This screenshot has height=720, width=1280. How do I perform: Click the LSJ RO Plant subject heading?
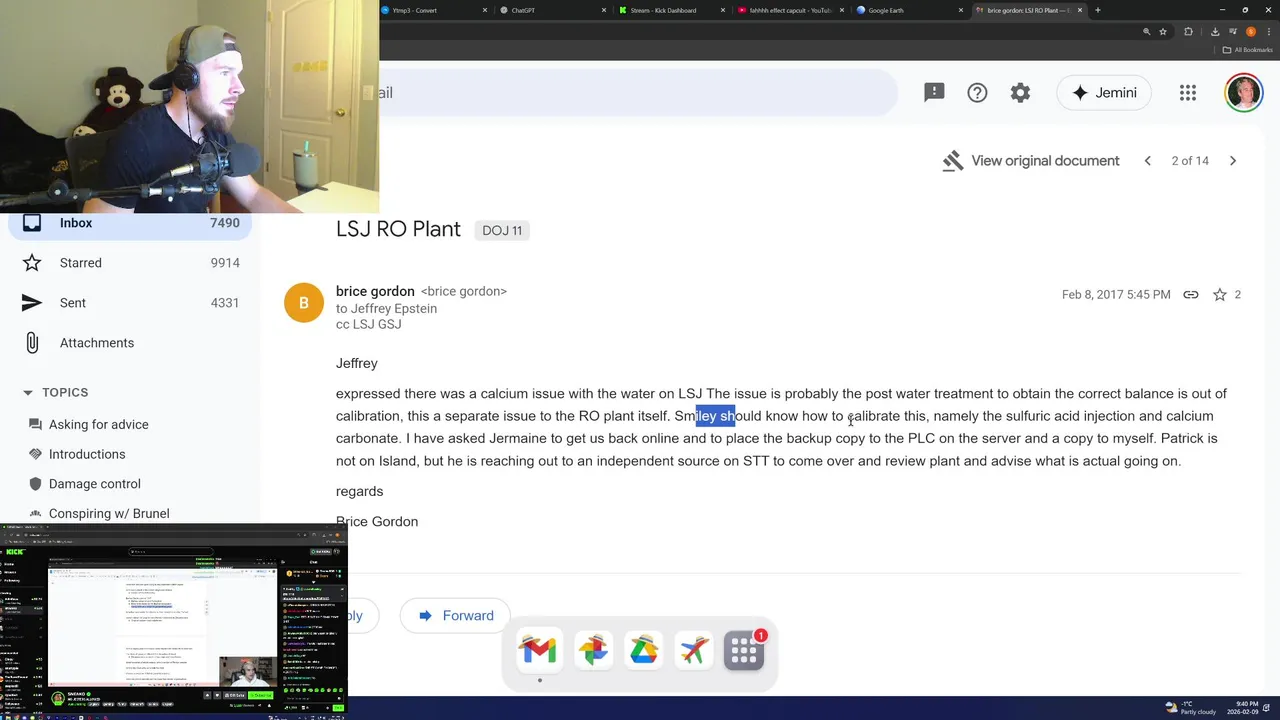click(x=398, y=229)
